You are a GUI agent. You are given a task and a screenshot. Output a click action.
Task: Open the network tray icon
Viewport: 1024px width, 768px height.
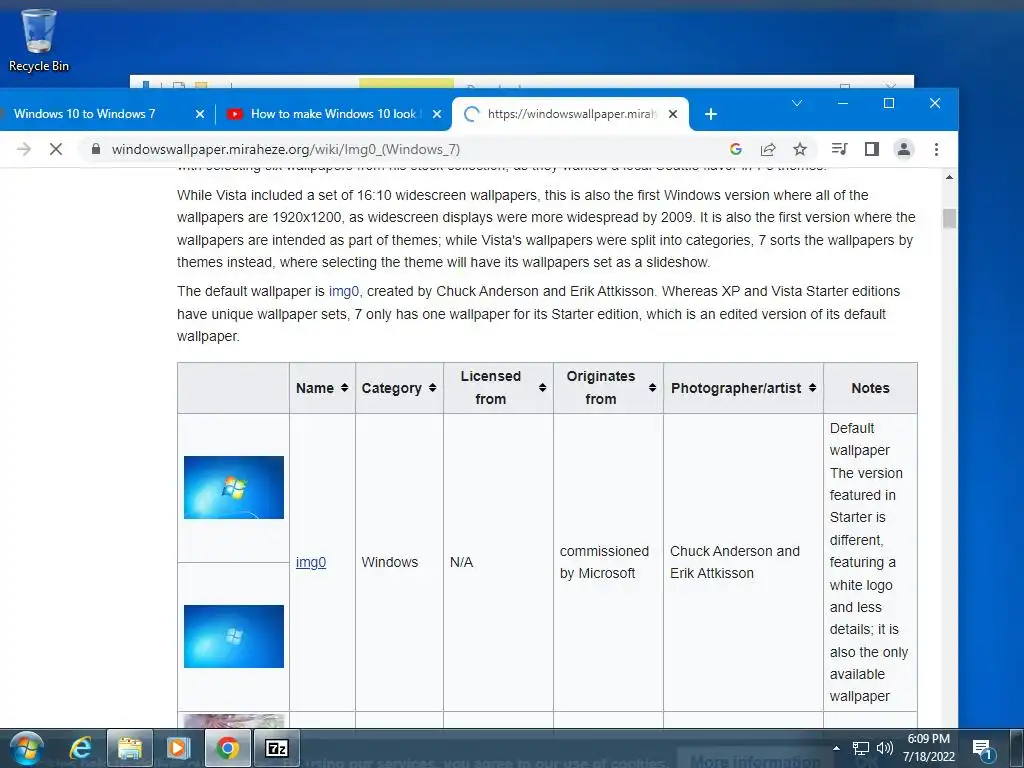point(861,748)
